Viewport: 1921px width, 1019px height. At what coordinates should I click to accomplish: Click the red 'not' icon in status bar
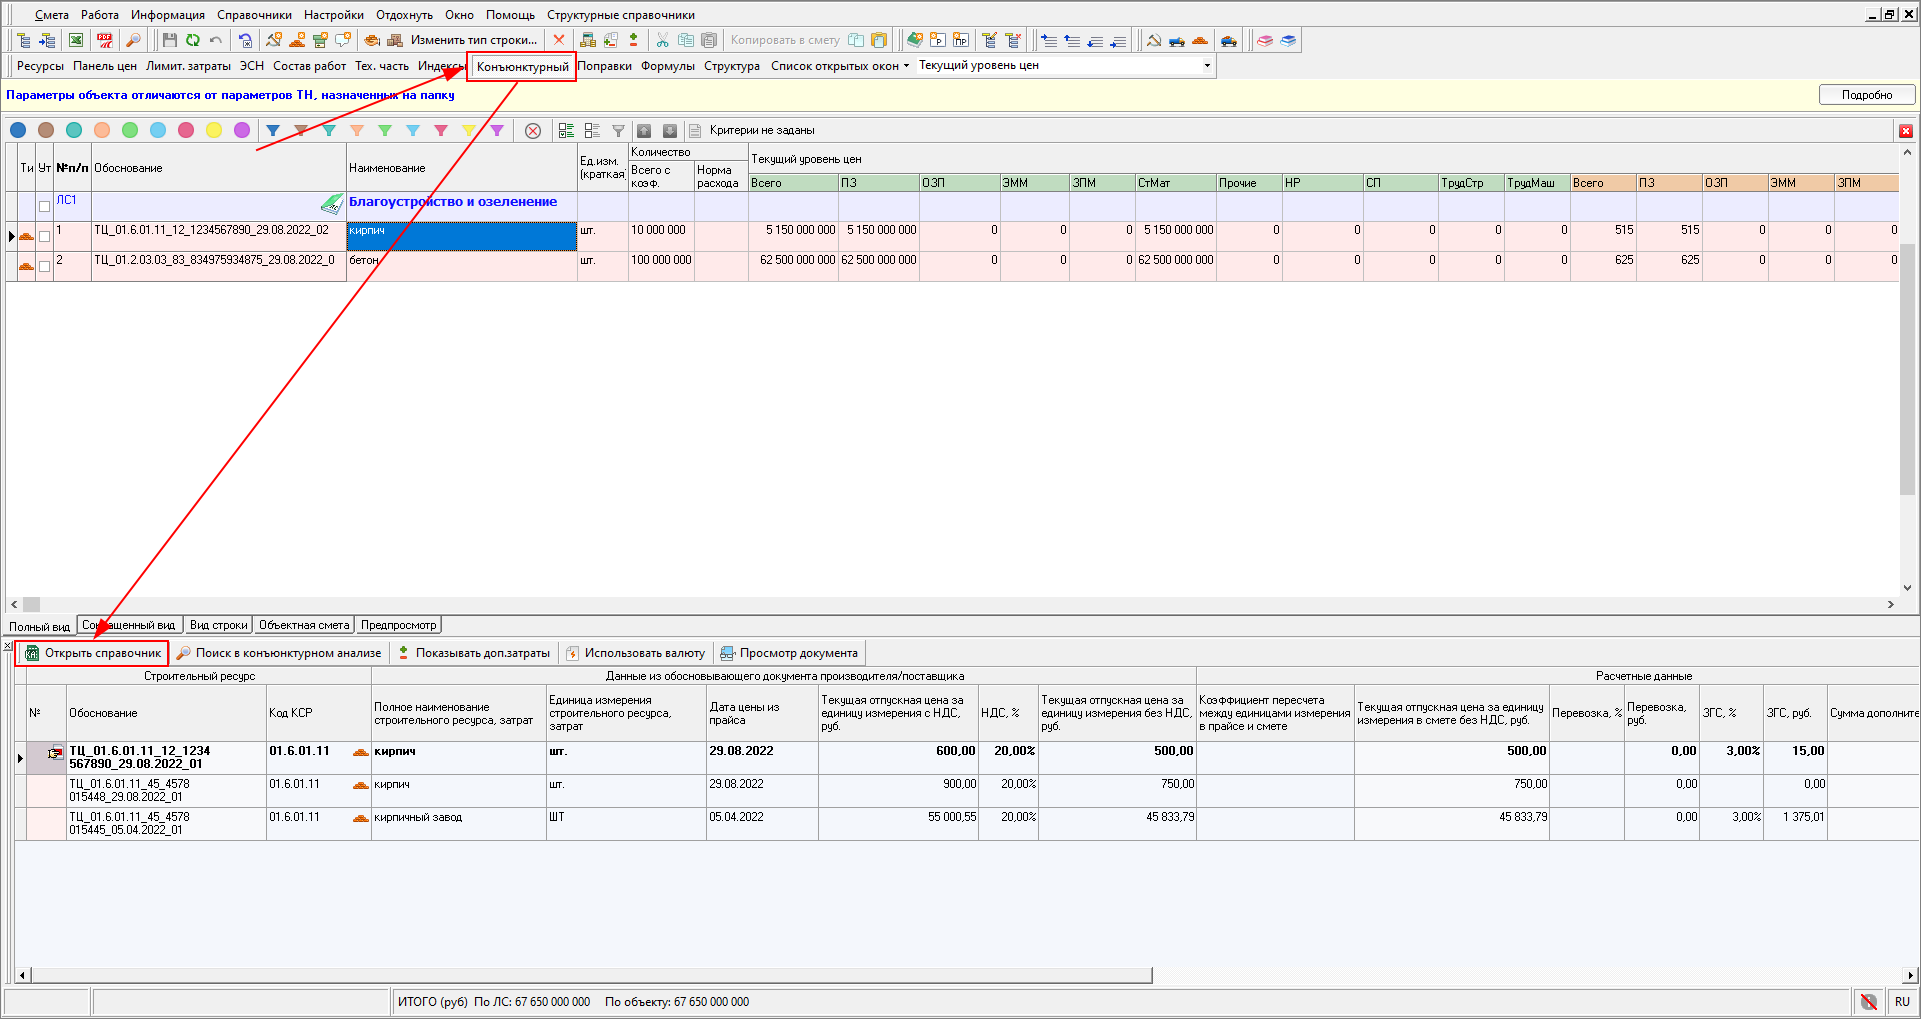point(1868,1001)
